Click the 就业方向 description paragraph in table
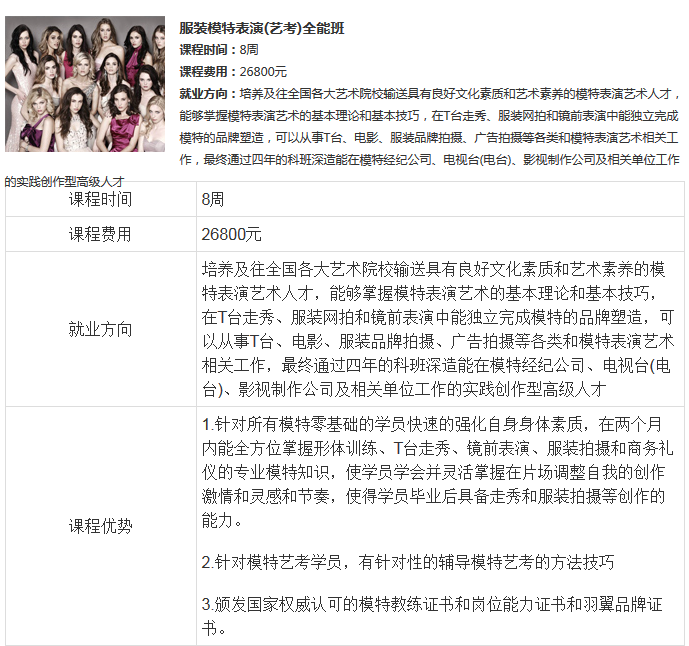The height and width of the screenshot is (646, 689). pos(438,329)
